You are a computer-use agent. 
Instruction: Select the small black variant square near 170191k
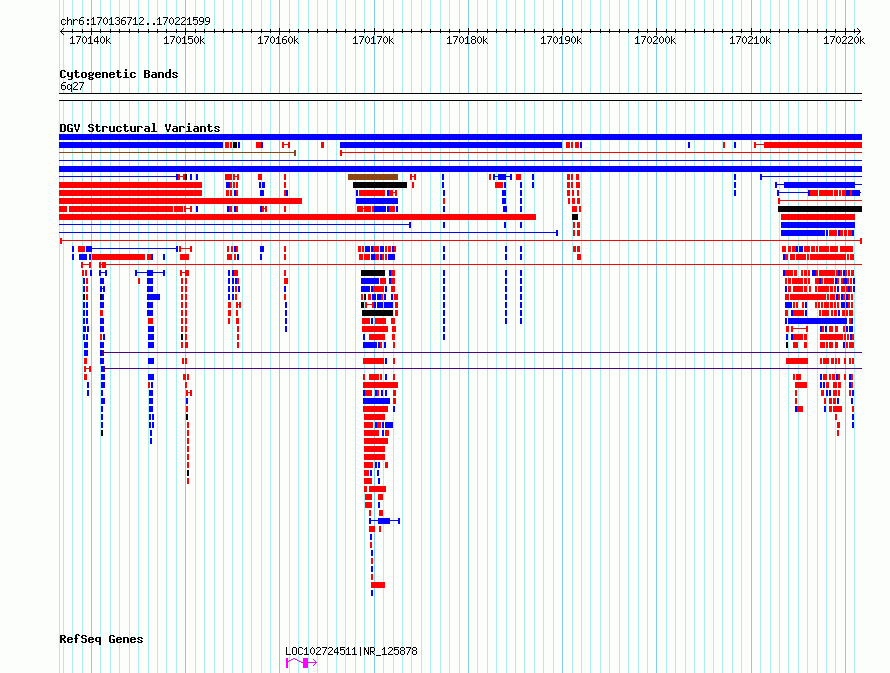(575, 217)
